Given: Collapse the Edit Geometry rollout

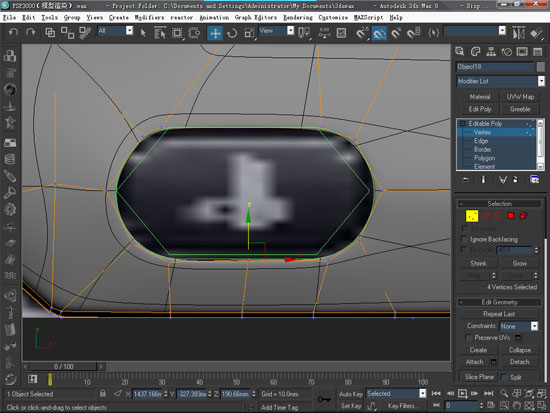Looking at the screenshot, I should (x=499, y=302).
